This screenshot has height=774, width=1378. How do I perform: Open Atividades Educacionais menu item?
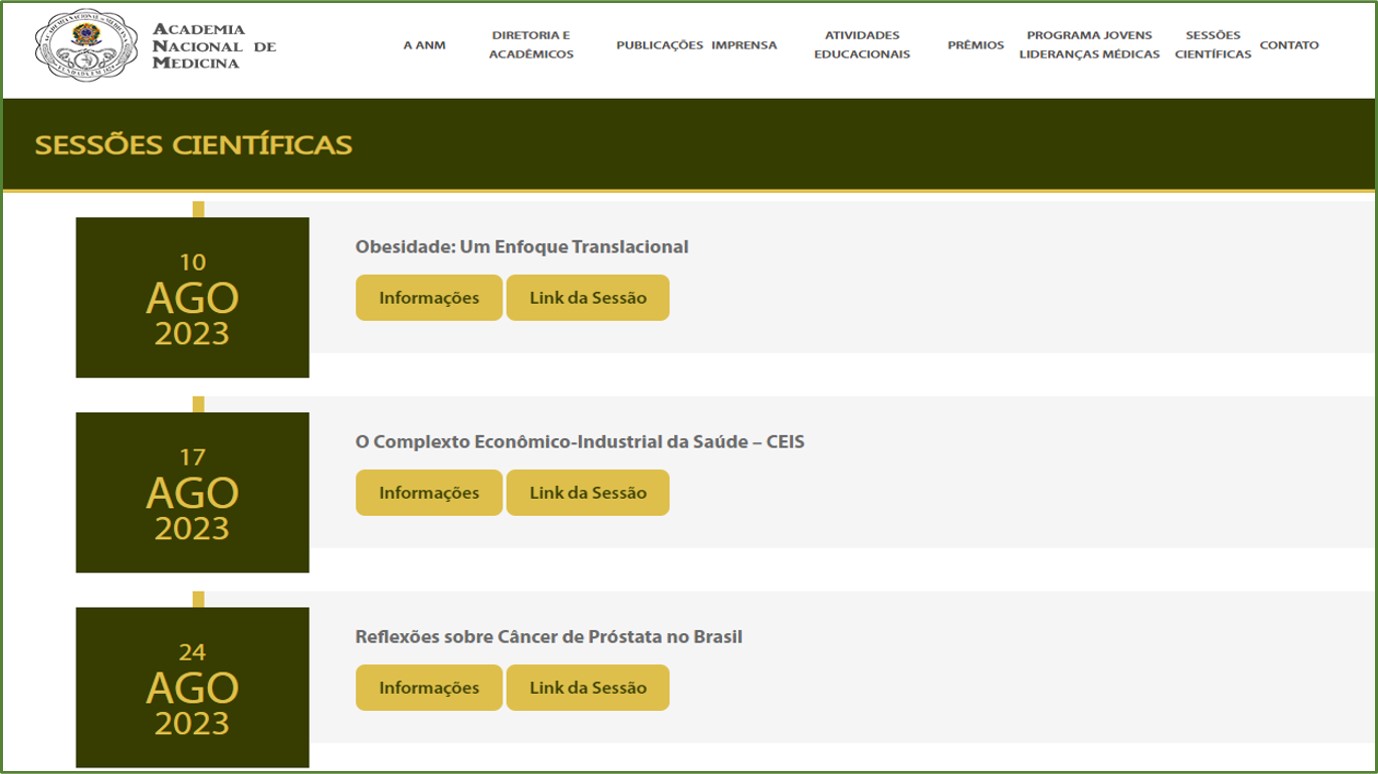tap(862, 45)
